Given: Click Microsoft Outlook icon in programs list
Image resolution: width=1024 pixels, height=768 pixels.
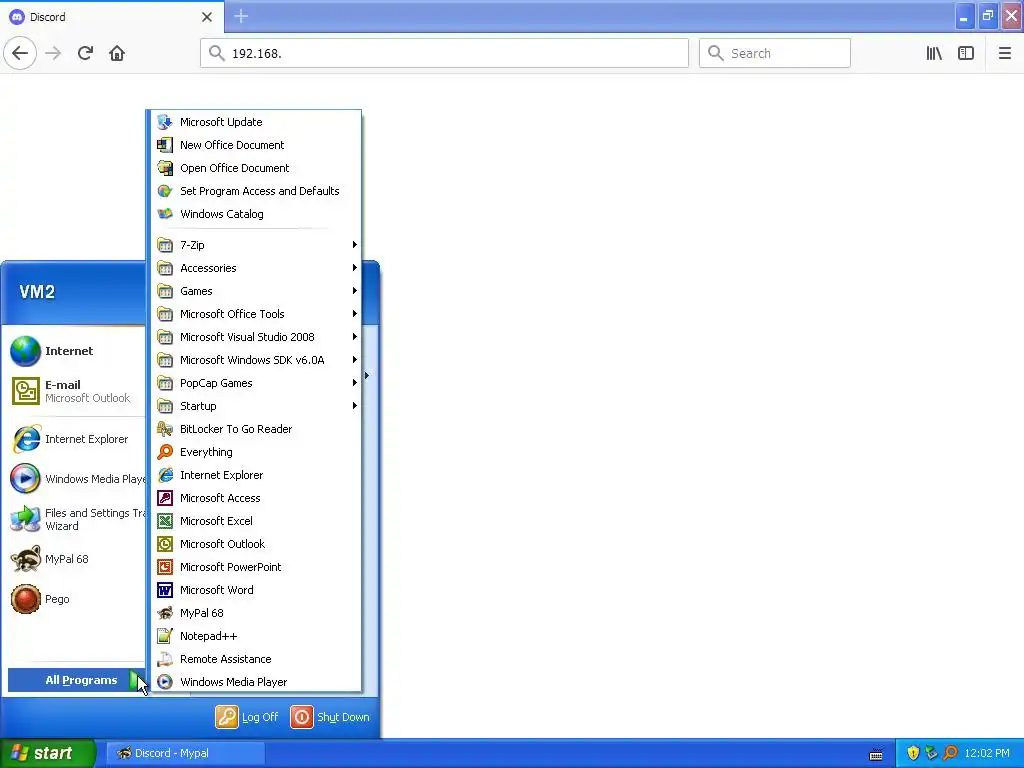Looking at the screenshot, I should point(165,544).
